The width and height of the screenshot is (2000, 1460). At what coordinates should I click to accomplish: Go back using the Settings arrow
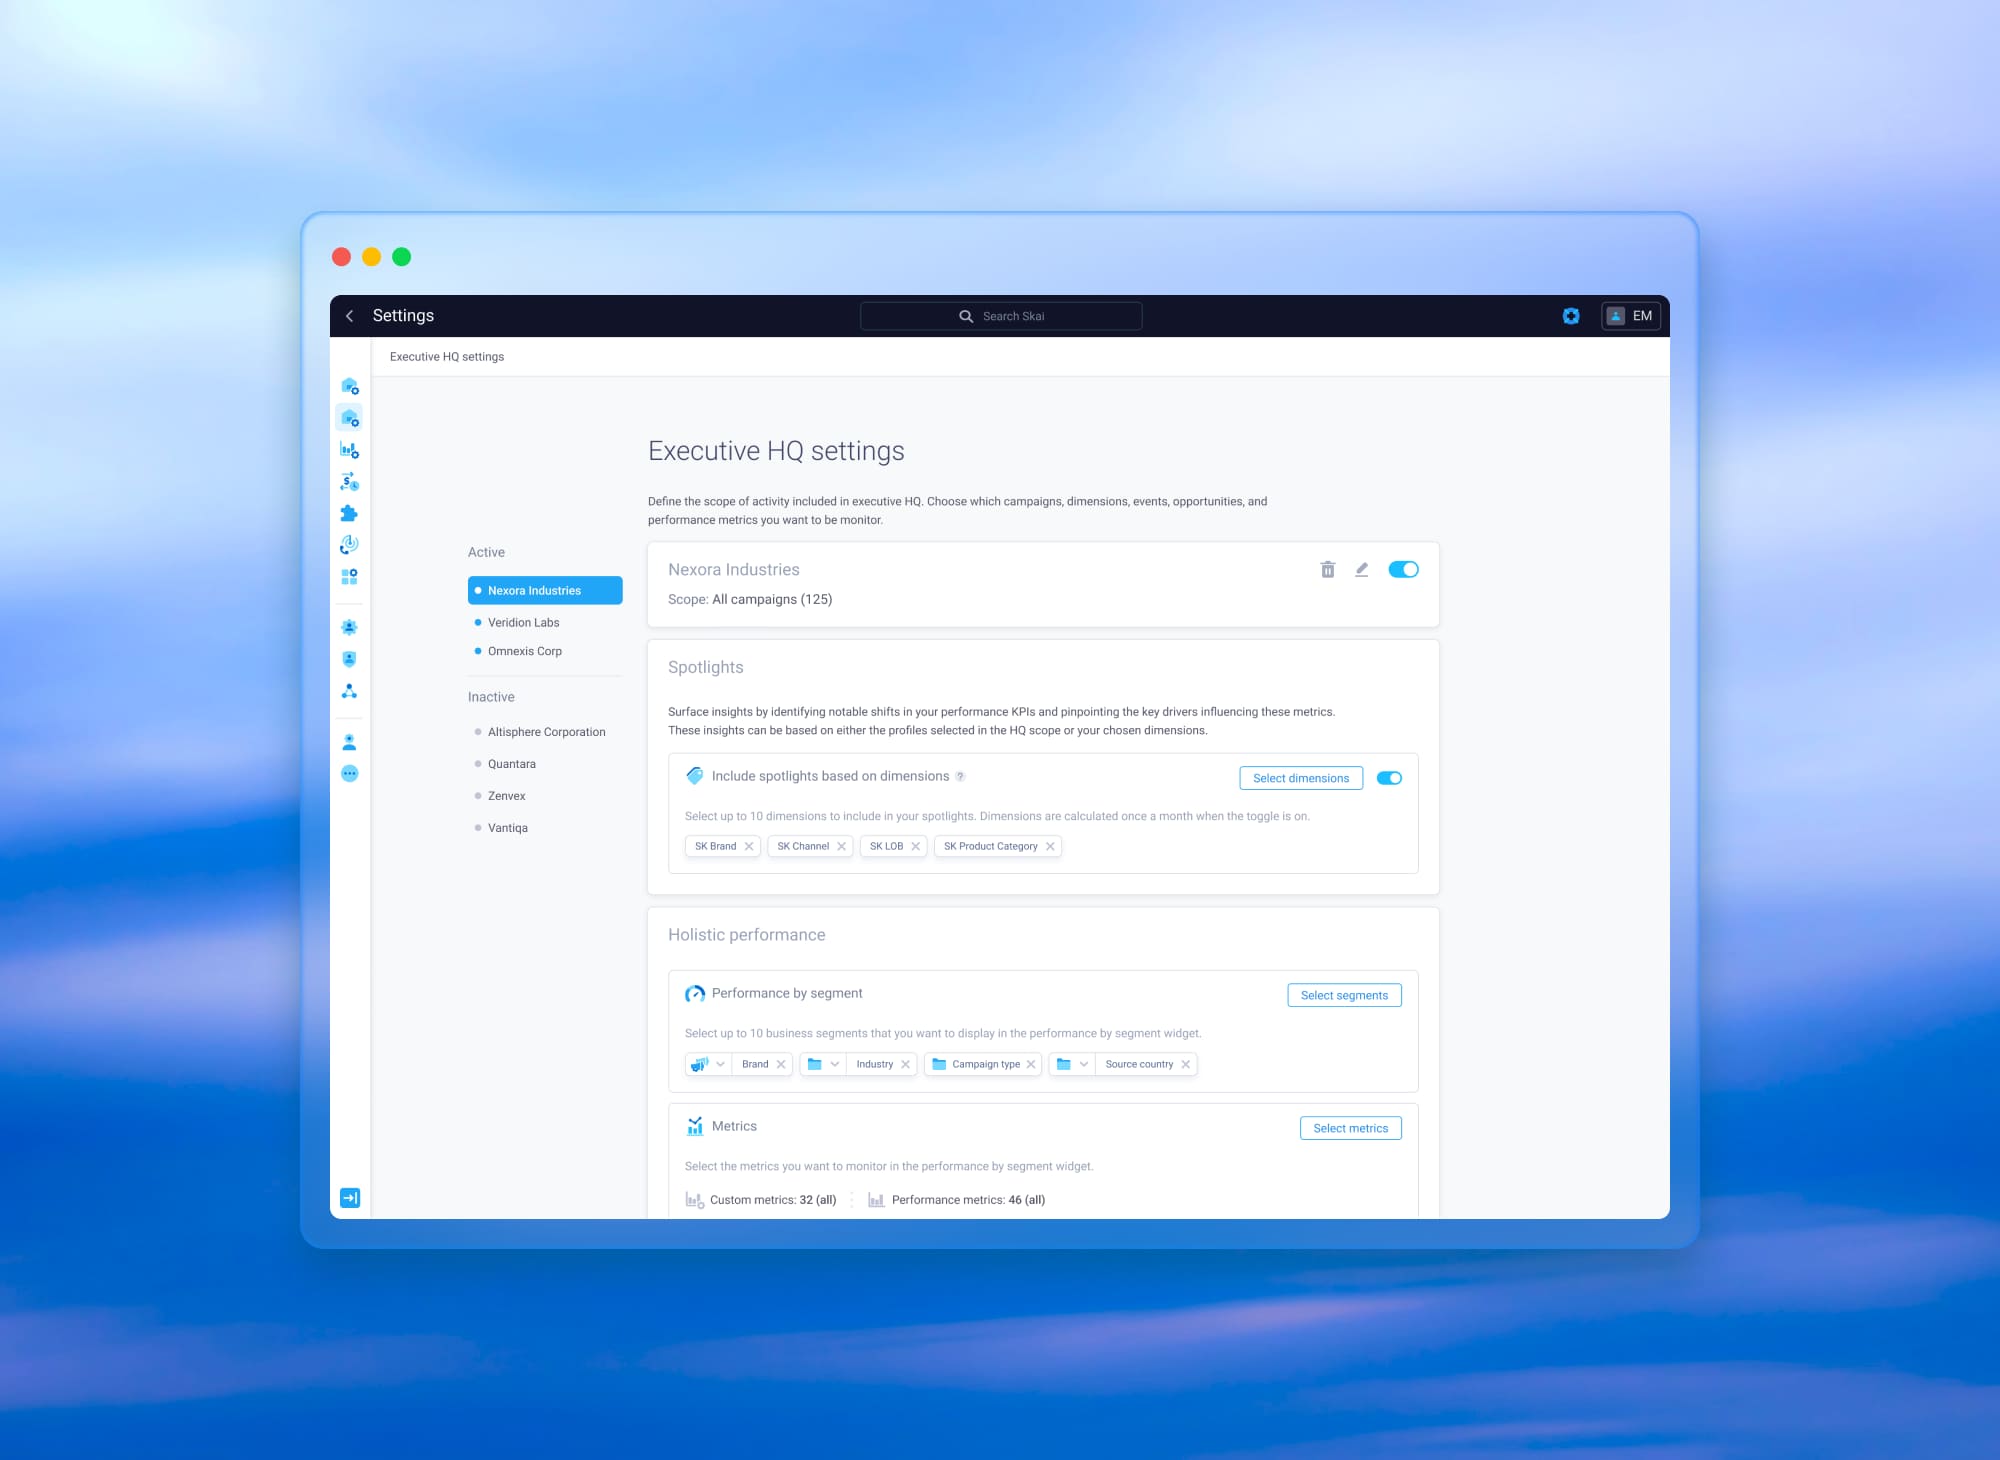(349, 316)
